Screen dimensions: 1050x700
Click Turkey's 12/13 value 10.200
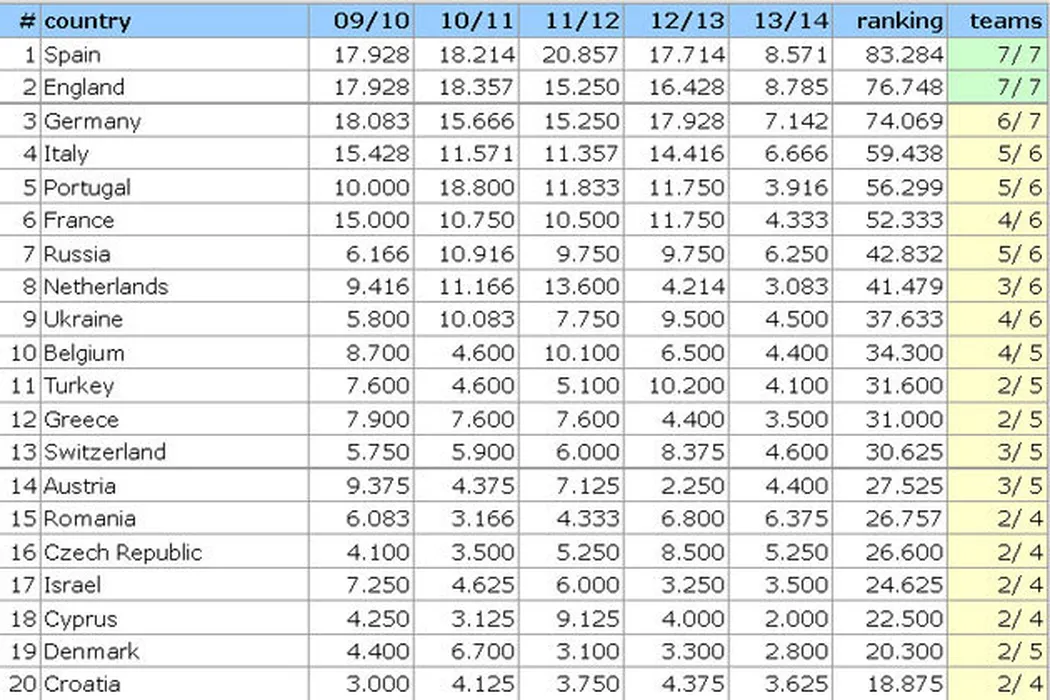(686, 386)
